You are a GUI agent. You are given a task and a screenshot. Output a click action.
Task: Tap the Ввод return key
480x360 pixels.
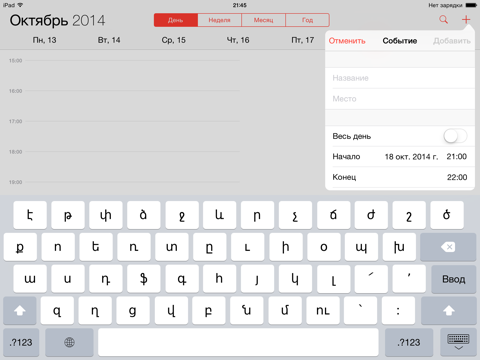click(x=454, y=279)
